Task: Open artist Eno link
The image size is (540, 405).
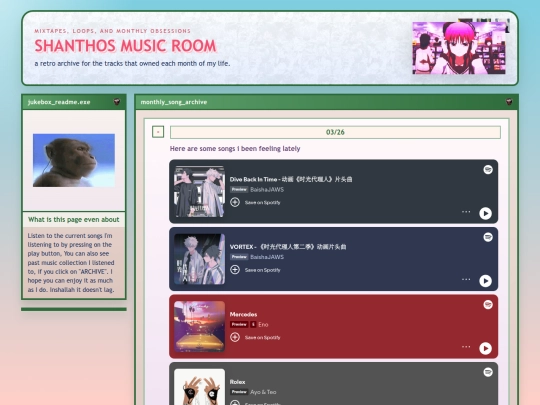Action: coord(263,324)
